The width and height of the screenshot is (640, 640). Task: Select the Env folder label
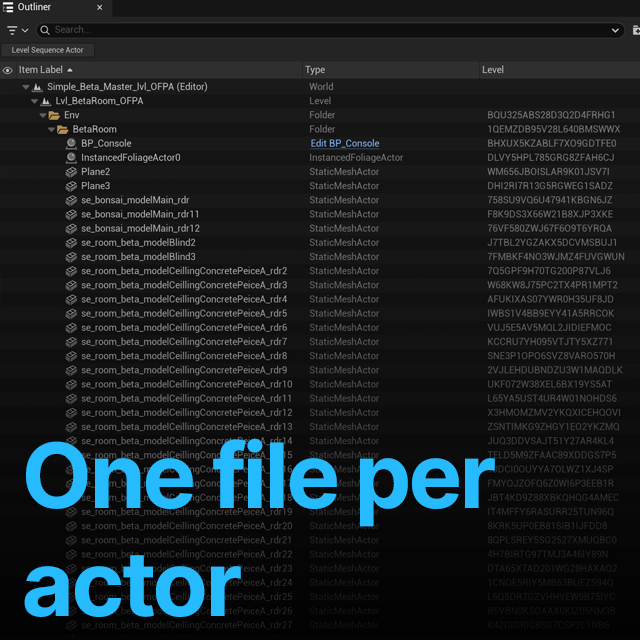[x=71, y=116]
